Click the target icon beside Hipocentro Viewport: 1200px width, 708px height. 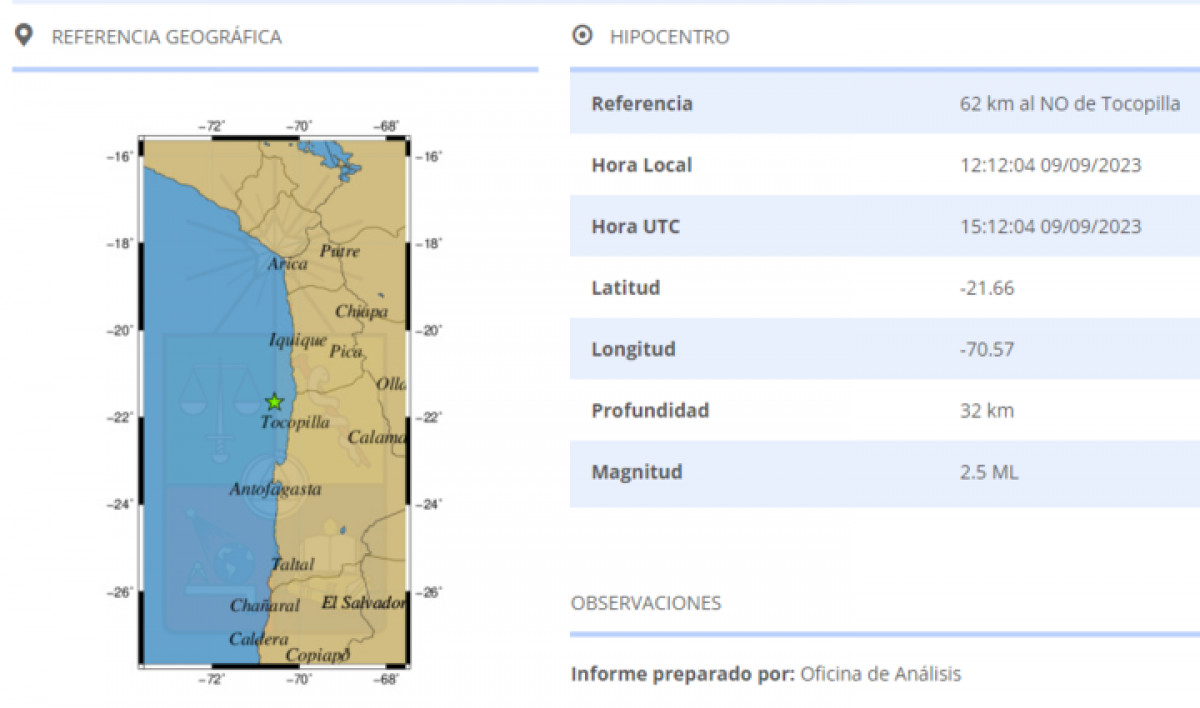(581, 36)
